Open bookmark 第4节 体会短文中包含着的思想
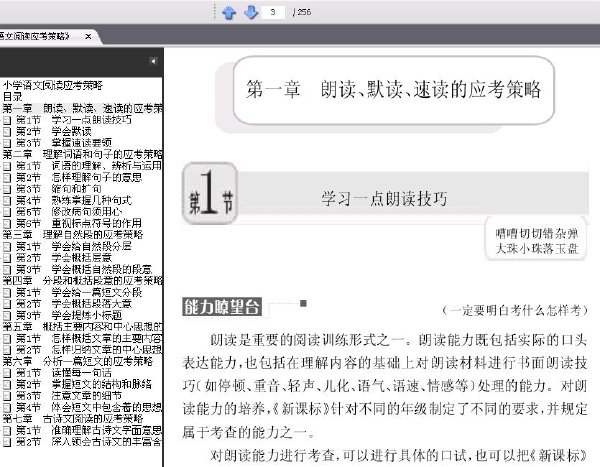This screenshot has width=600, height=467. [x=89, y=407]
